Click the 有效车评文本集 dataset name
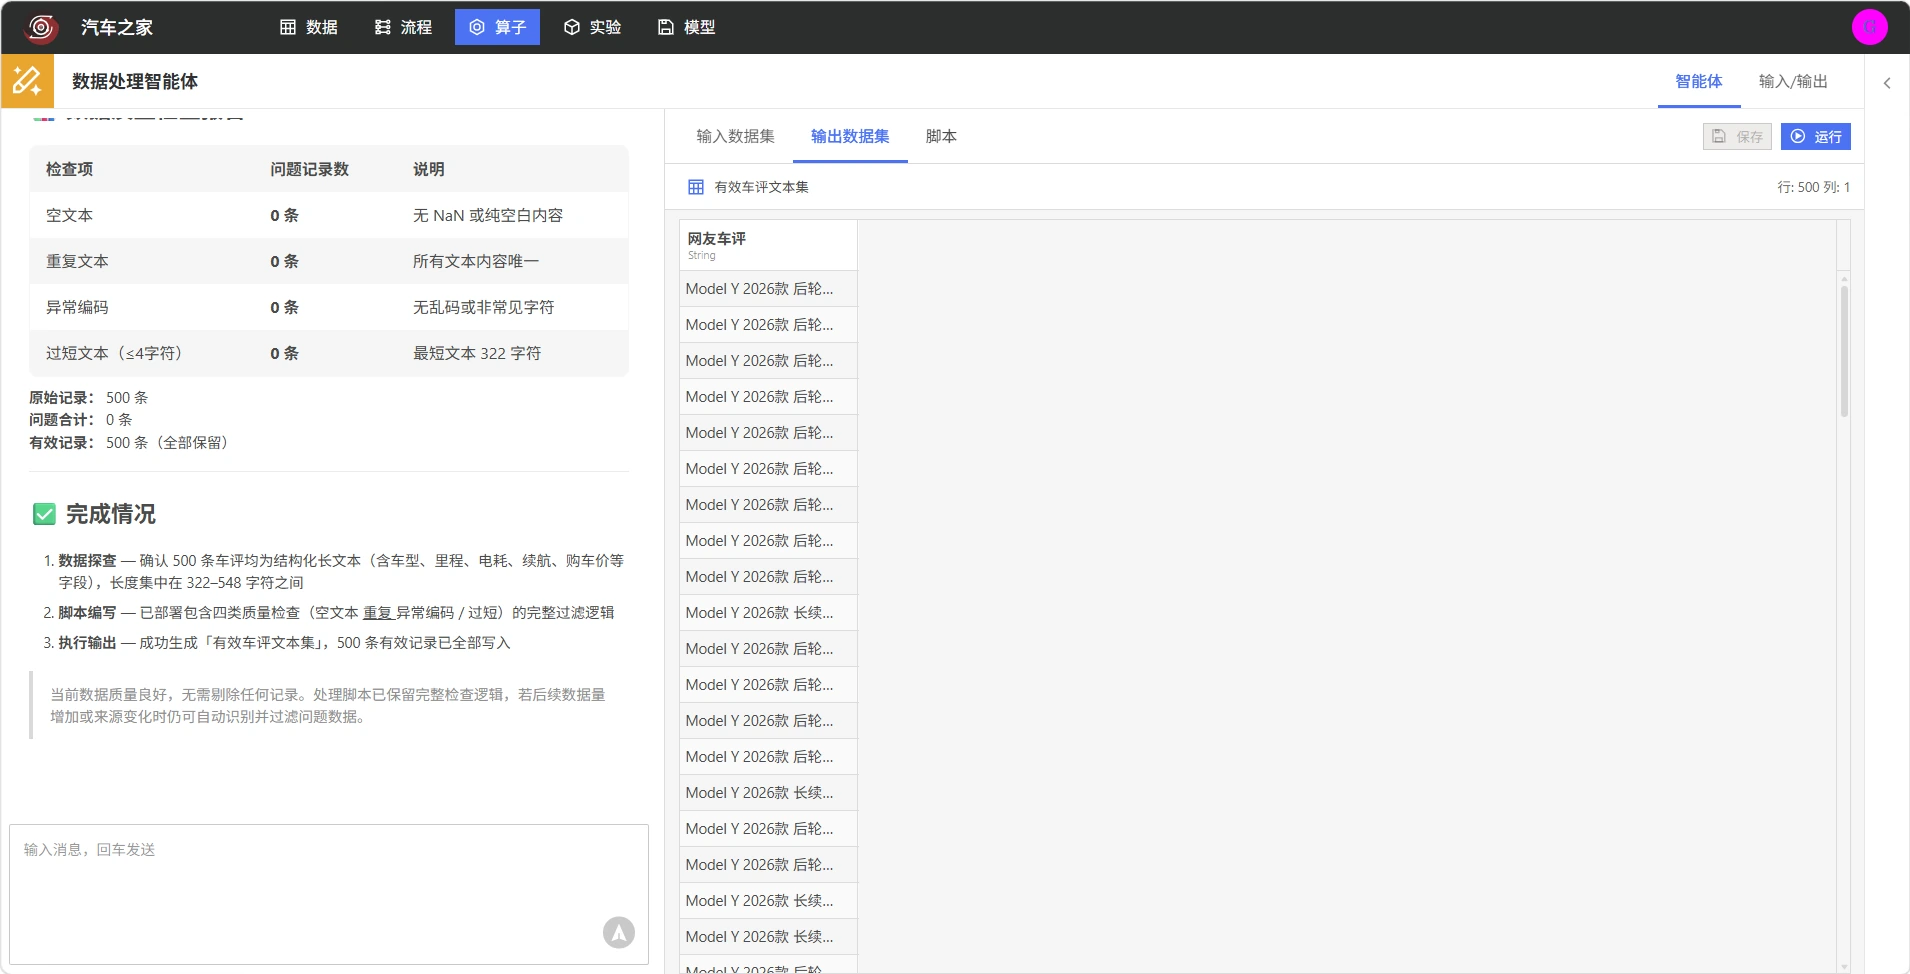Viewport: 1910px width, 974px height. tap(761, 187)
